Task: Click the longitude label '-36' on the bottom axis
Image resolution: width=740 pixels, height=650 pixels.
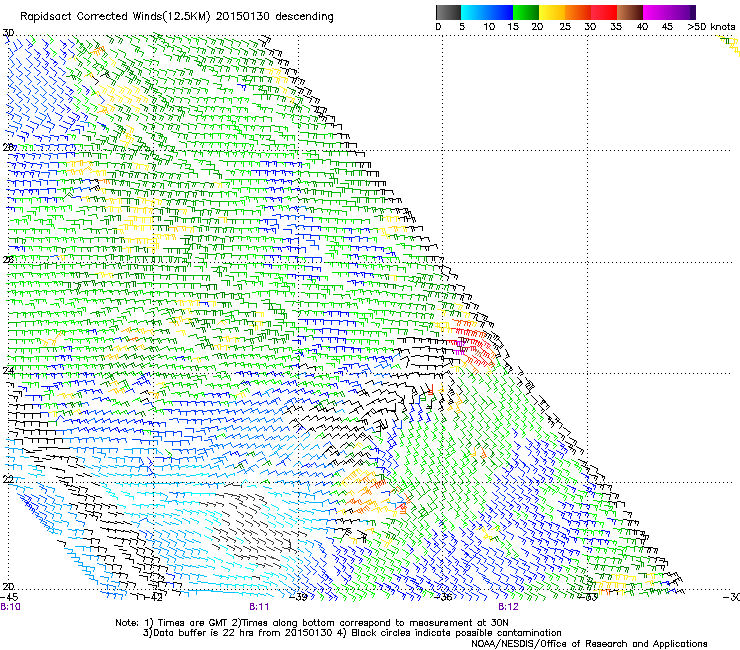Action: 444,598
